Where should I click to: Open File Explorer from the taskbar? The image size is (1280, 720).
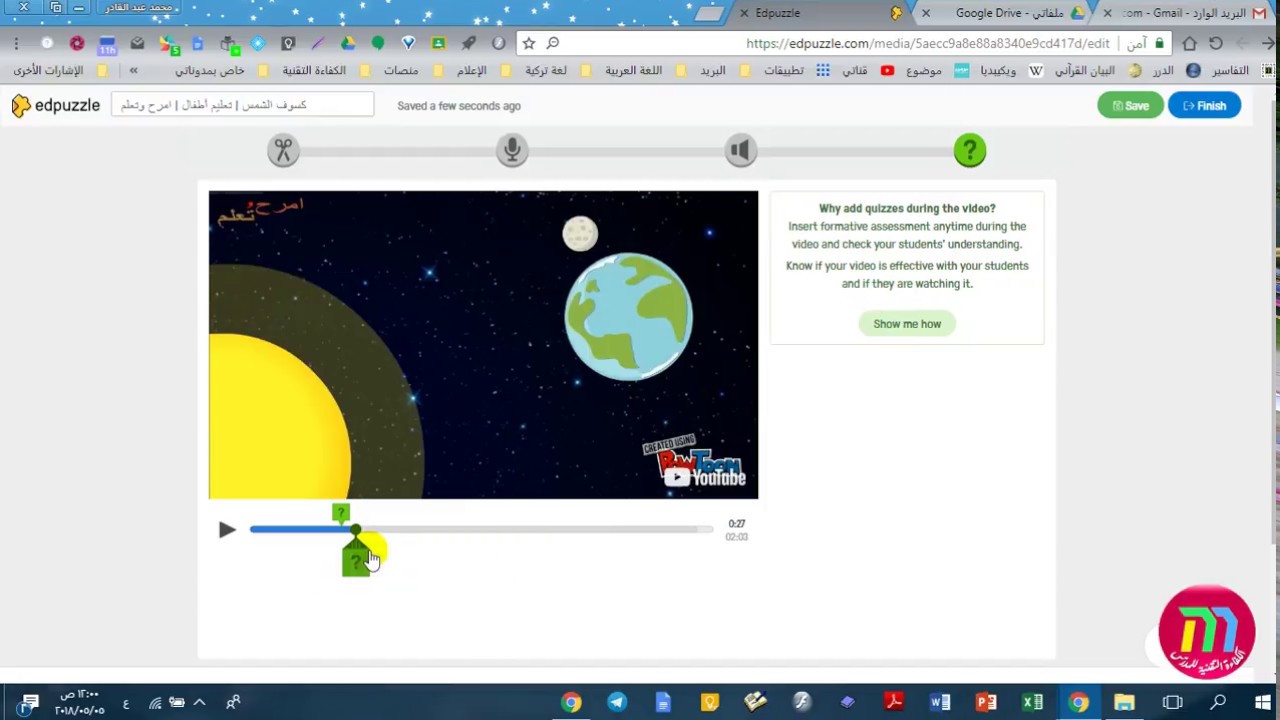(x=1124, y=702)
